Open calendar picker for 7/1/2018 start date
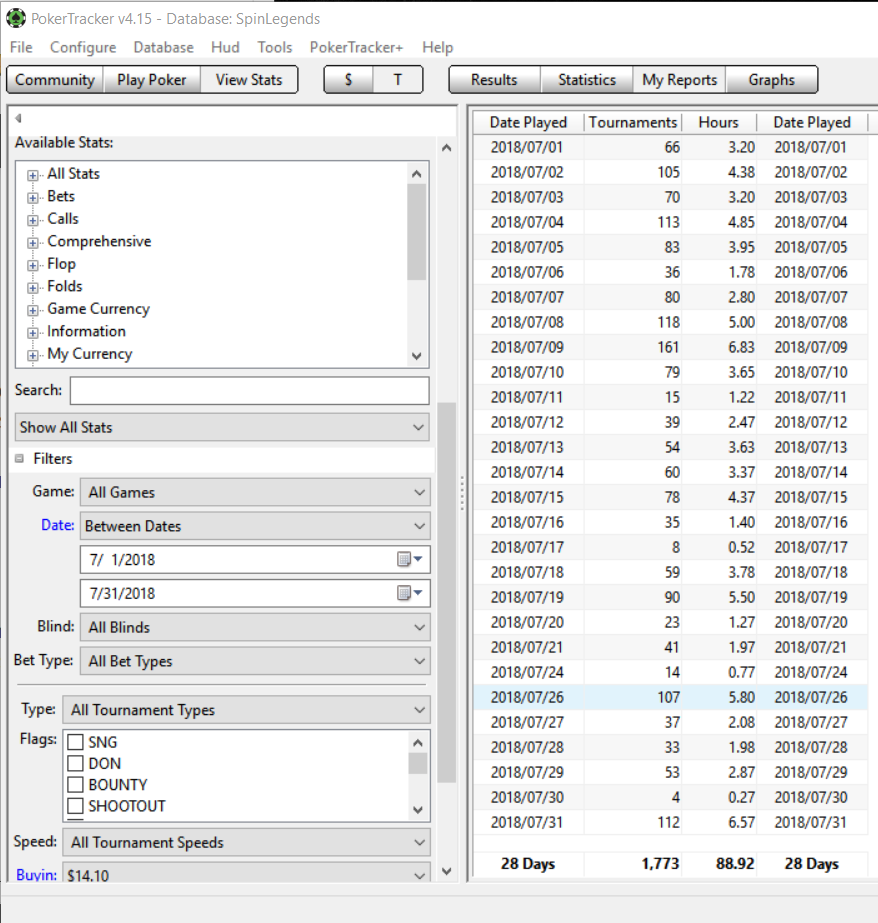Screen dimensions: 878x923 pyautogui.click(x=410, y=559)
